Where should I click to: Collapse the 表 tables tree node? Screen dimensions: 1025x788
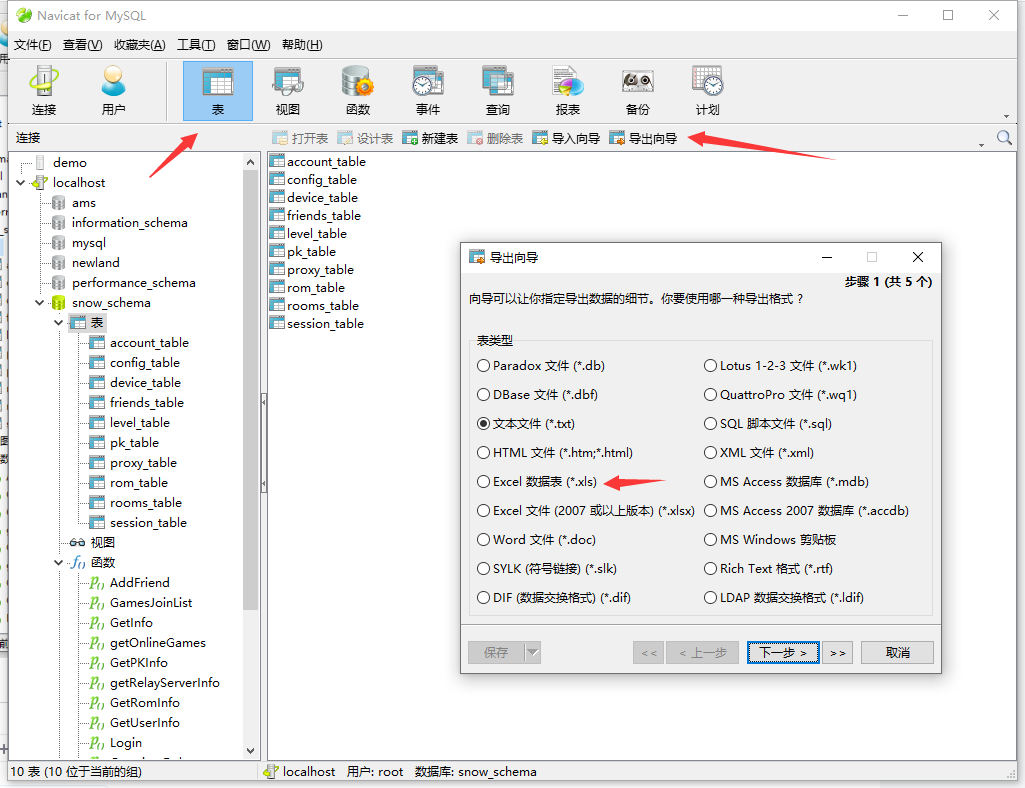(x=59, y=322)
